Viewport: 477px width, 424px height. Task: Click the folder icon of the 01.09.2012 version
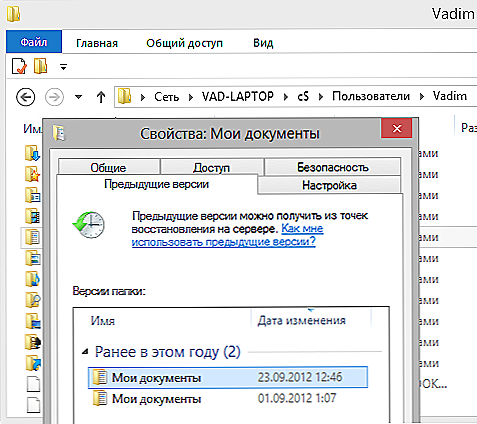coord(100,398)
